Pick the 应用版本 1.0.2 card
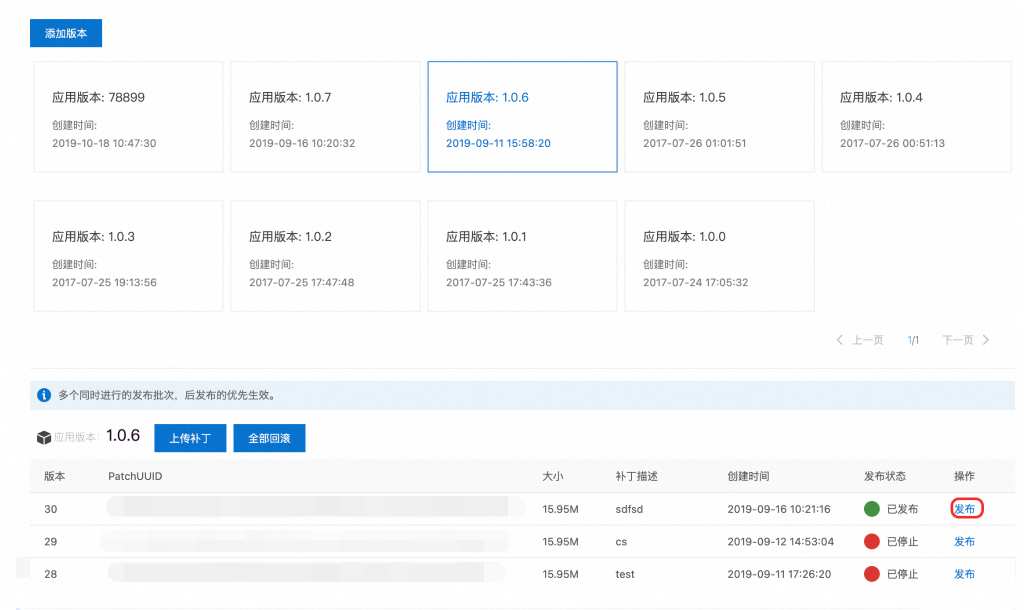This screenshot has height=610, width=1024. (x=325, y=256)
